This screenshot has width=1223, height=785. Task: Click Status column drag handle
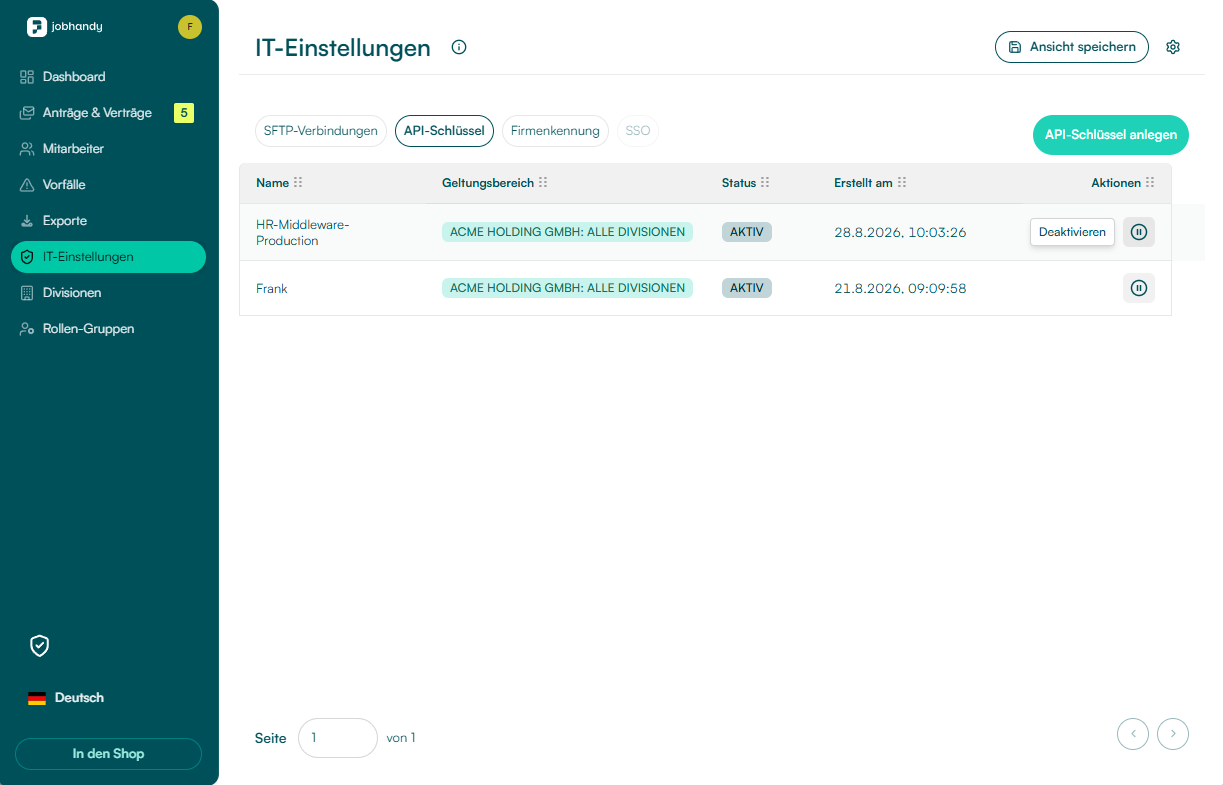[x=765, y=183]
